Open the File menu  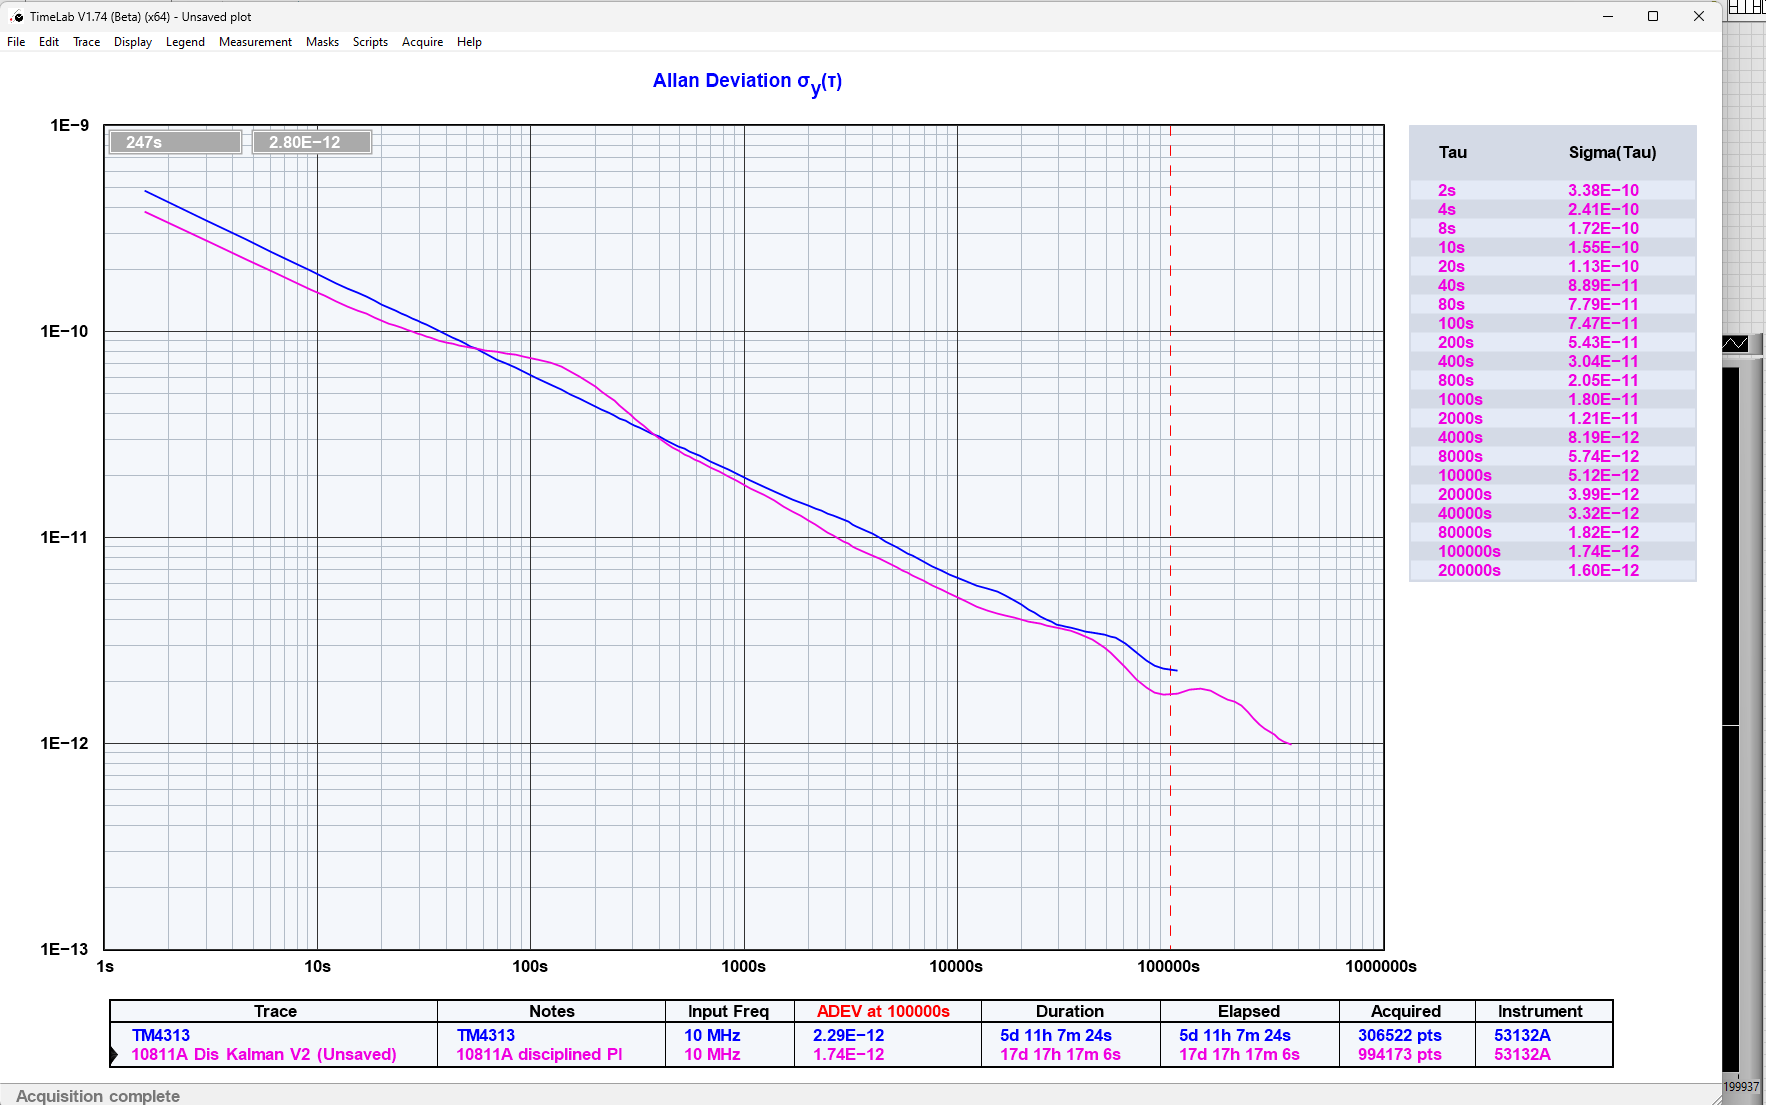[16, 42]
